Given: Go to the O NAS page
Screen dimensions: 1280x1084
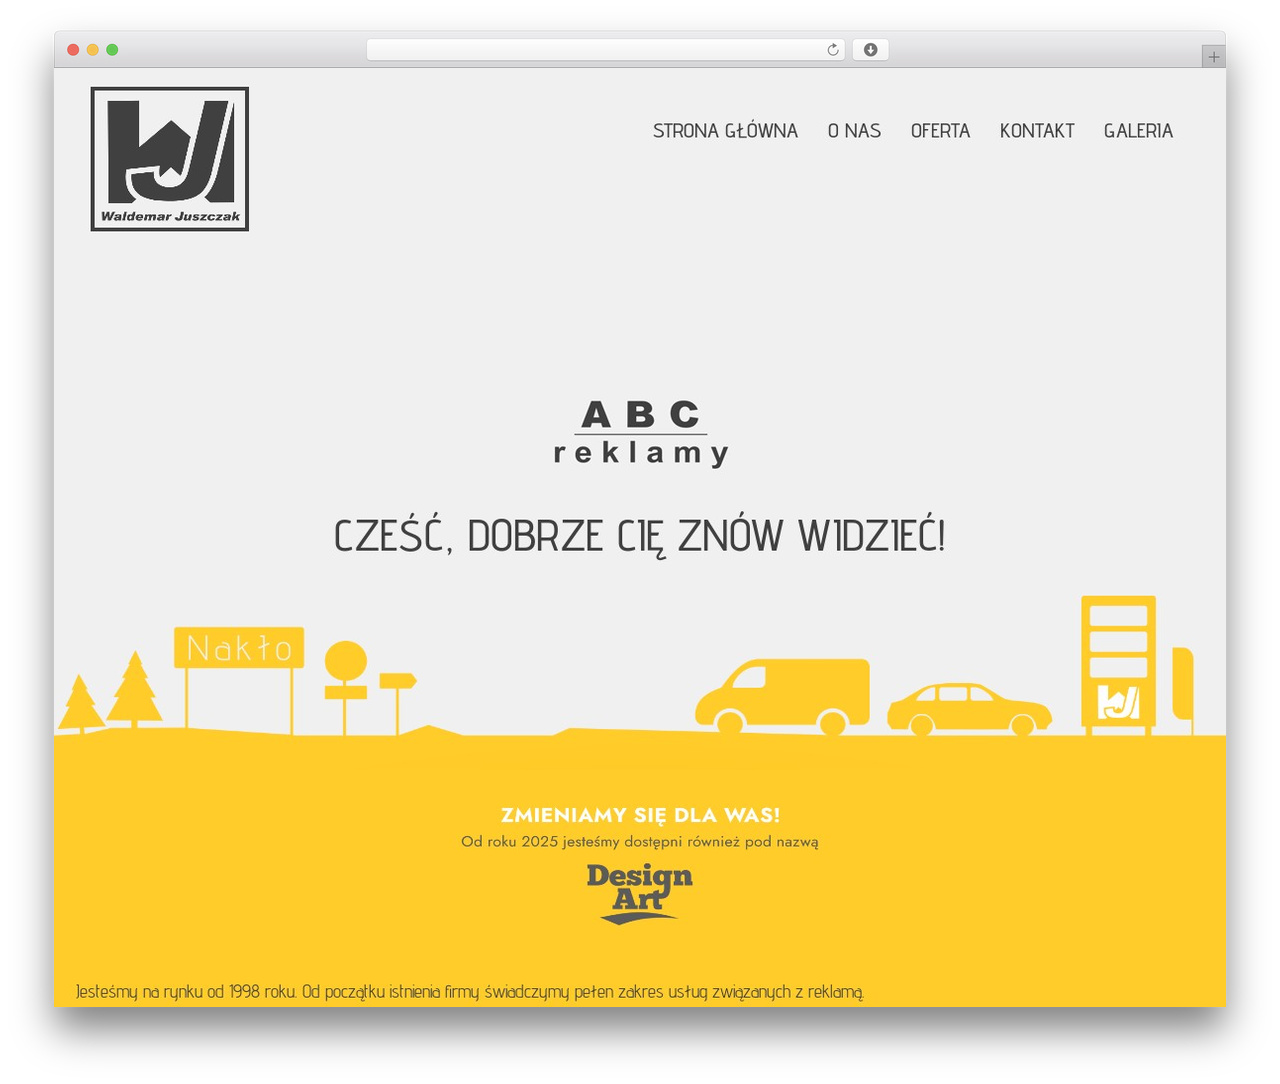Looking at the screenshot, I should (x=854, y=131).
